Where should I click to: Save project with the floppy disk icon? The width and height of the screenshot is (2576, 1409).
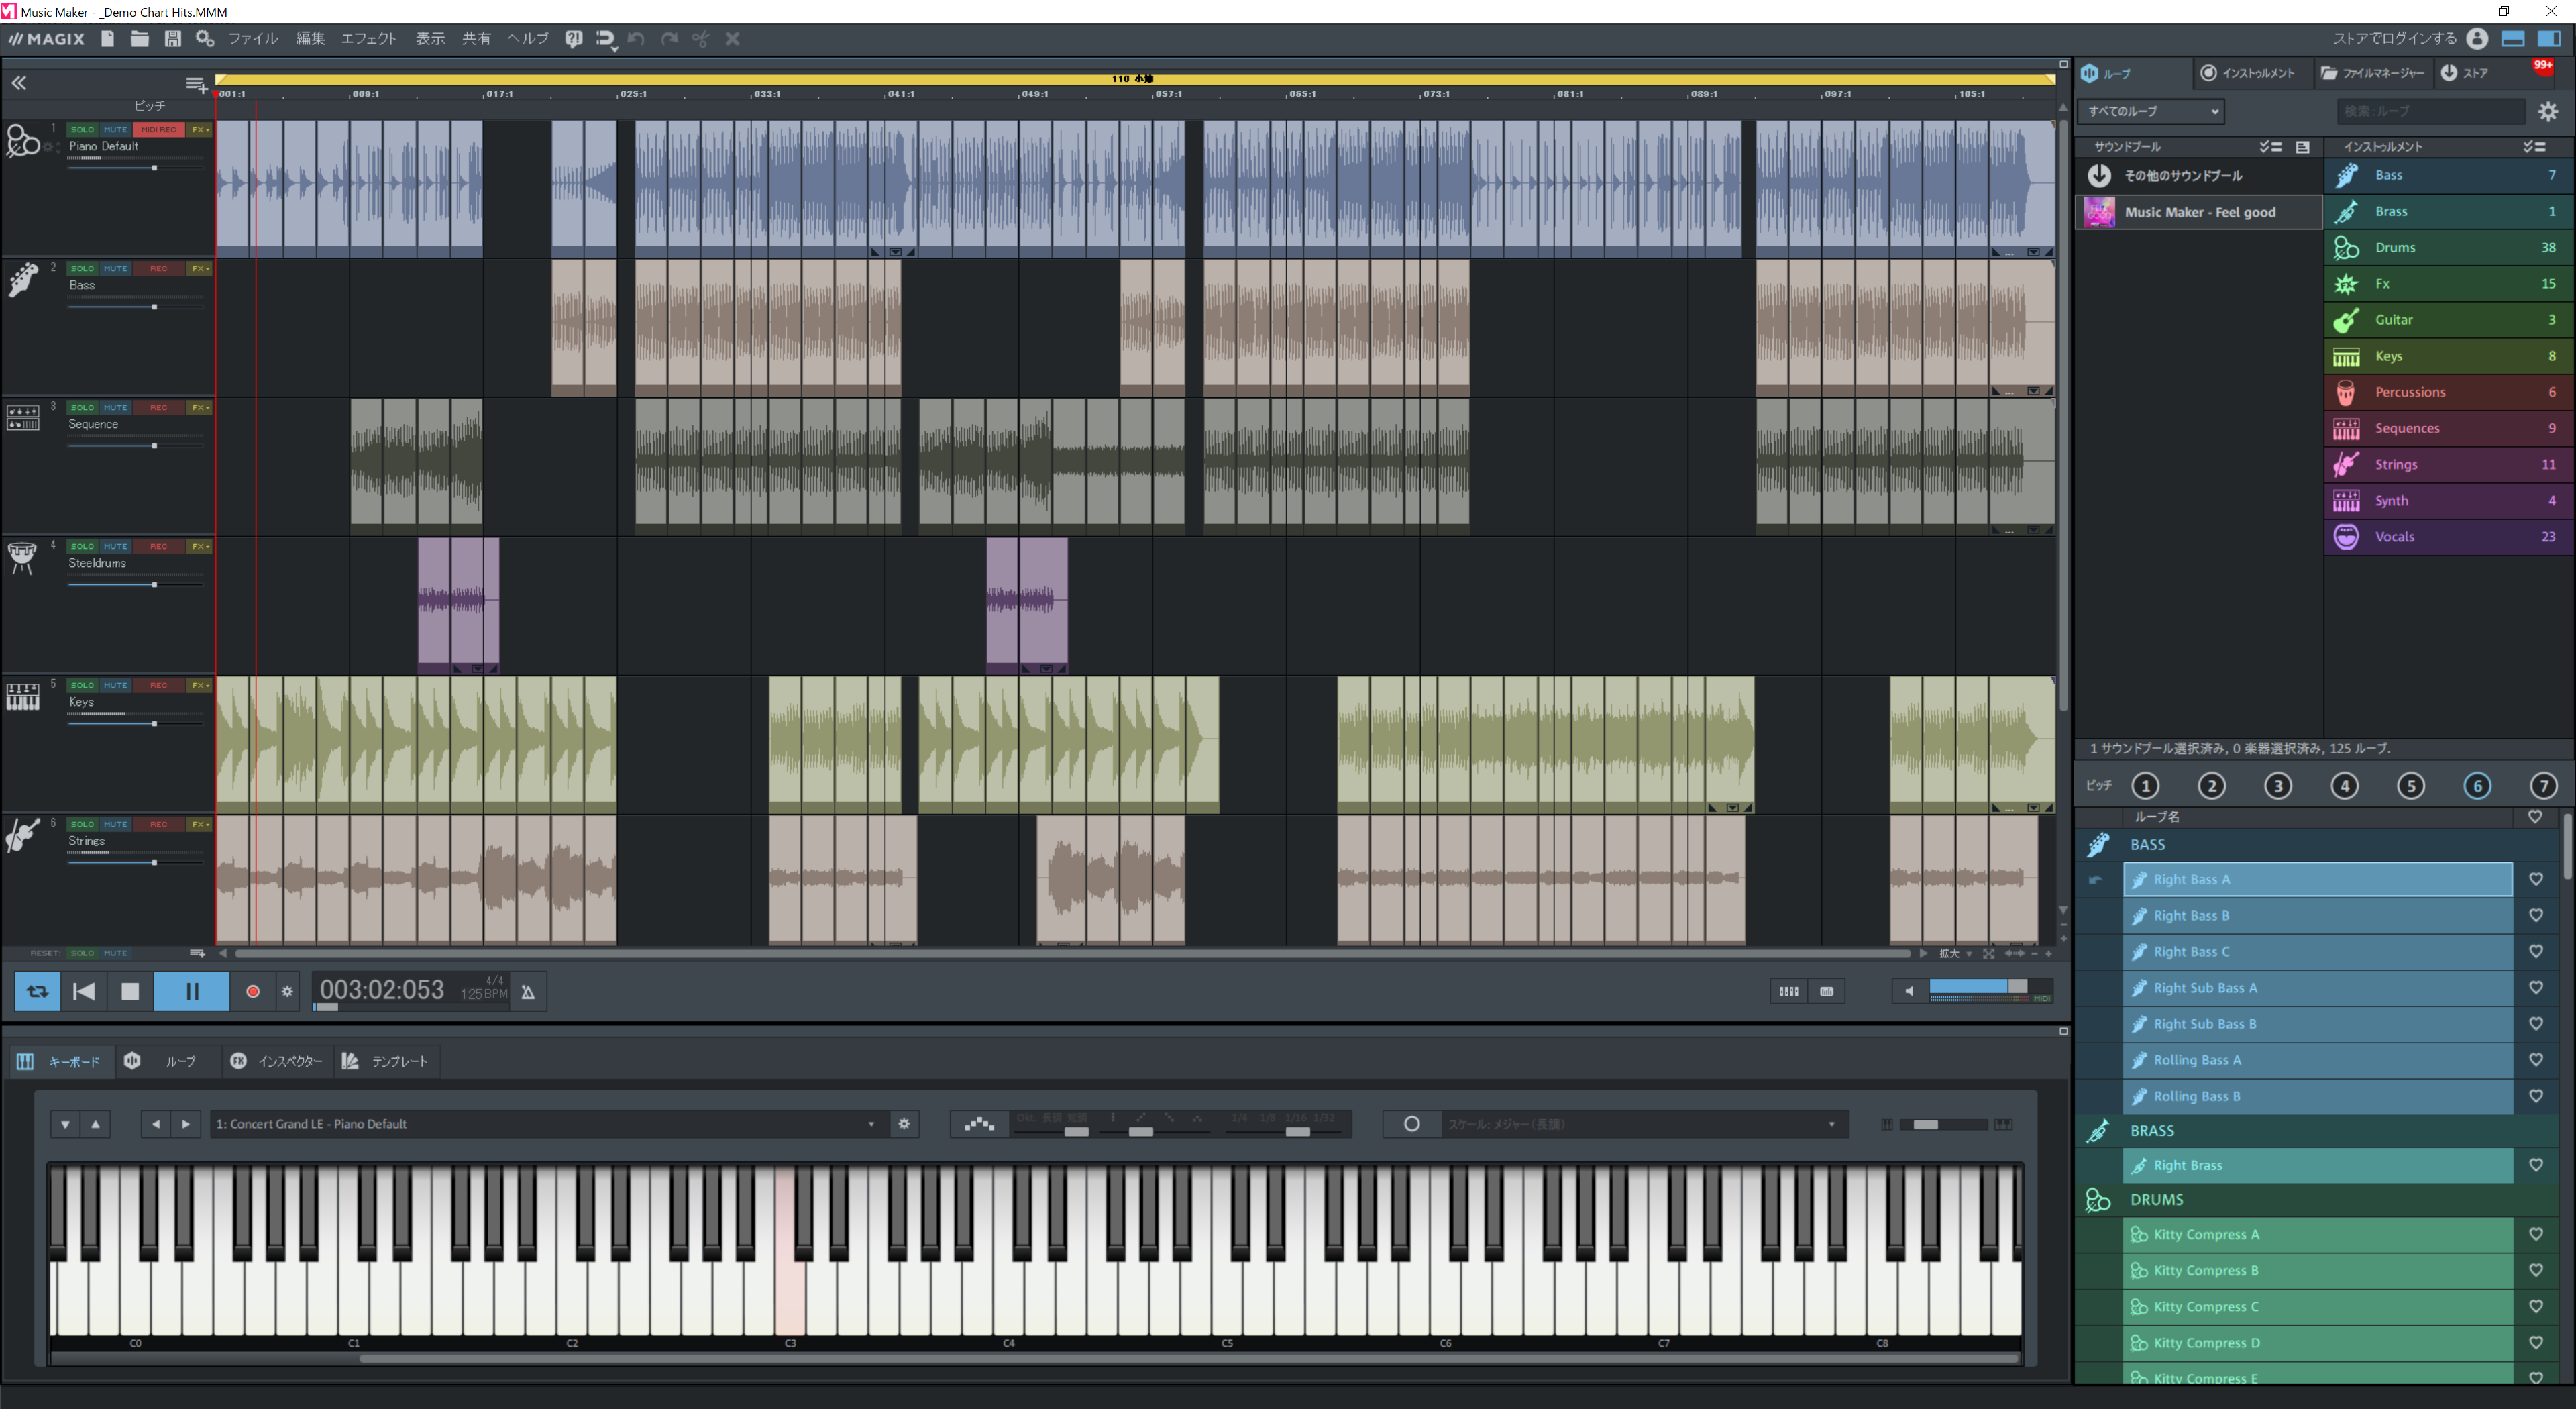pyautogui.click(x=173, y=39)
